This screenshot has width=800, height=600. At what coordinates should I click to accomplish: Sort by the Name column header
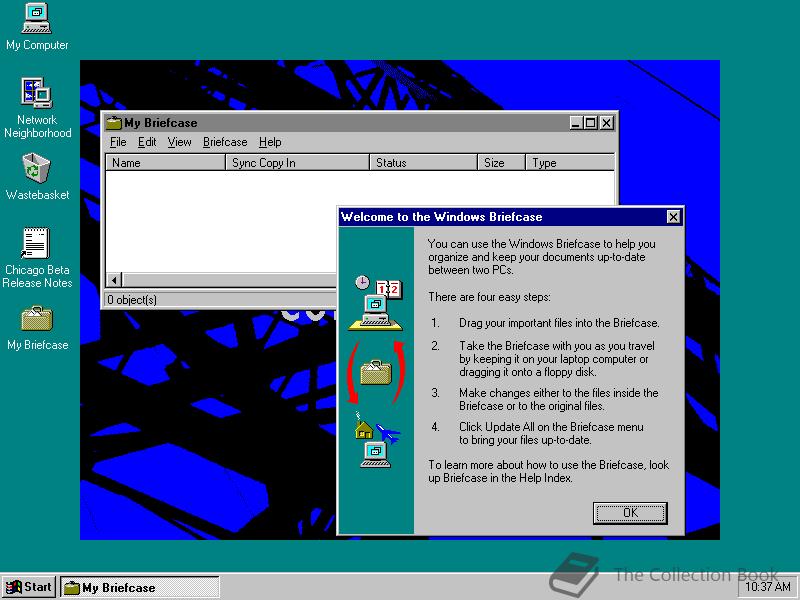point(165,163)
